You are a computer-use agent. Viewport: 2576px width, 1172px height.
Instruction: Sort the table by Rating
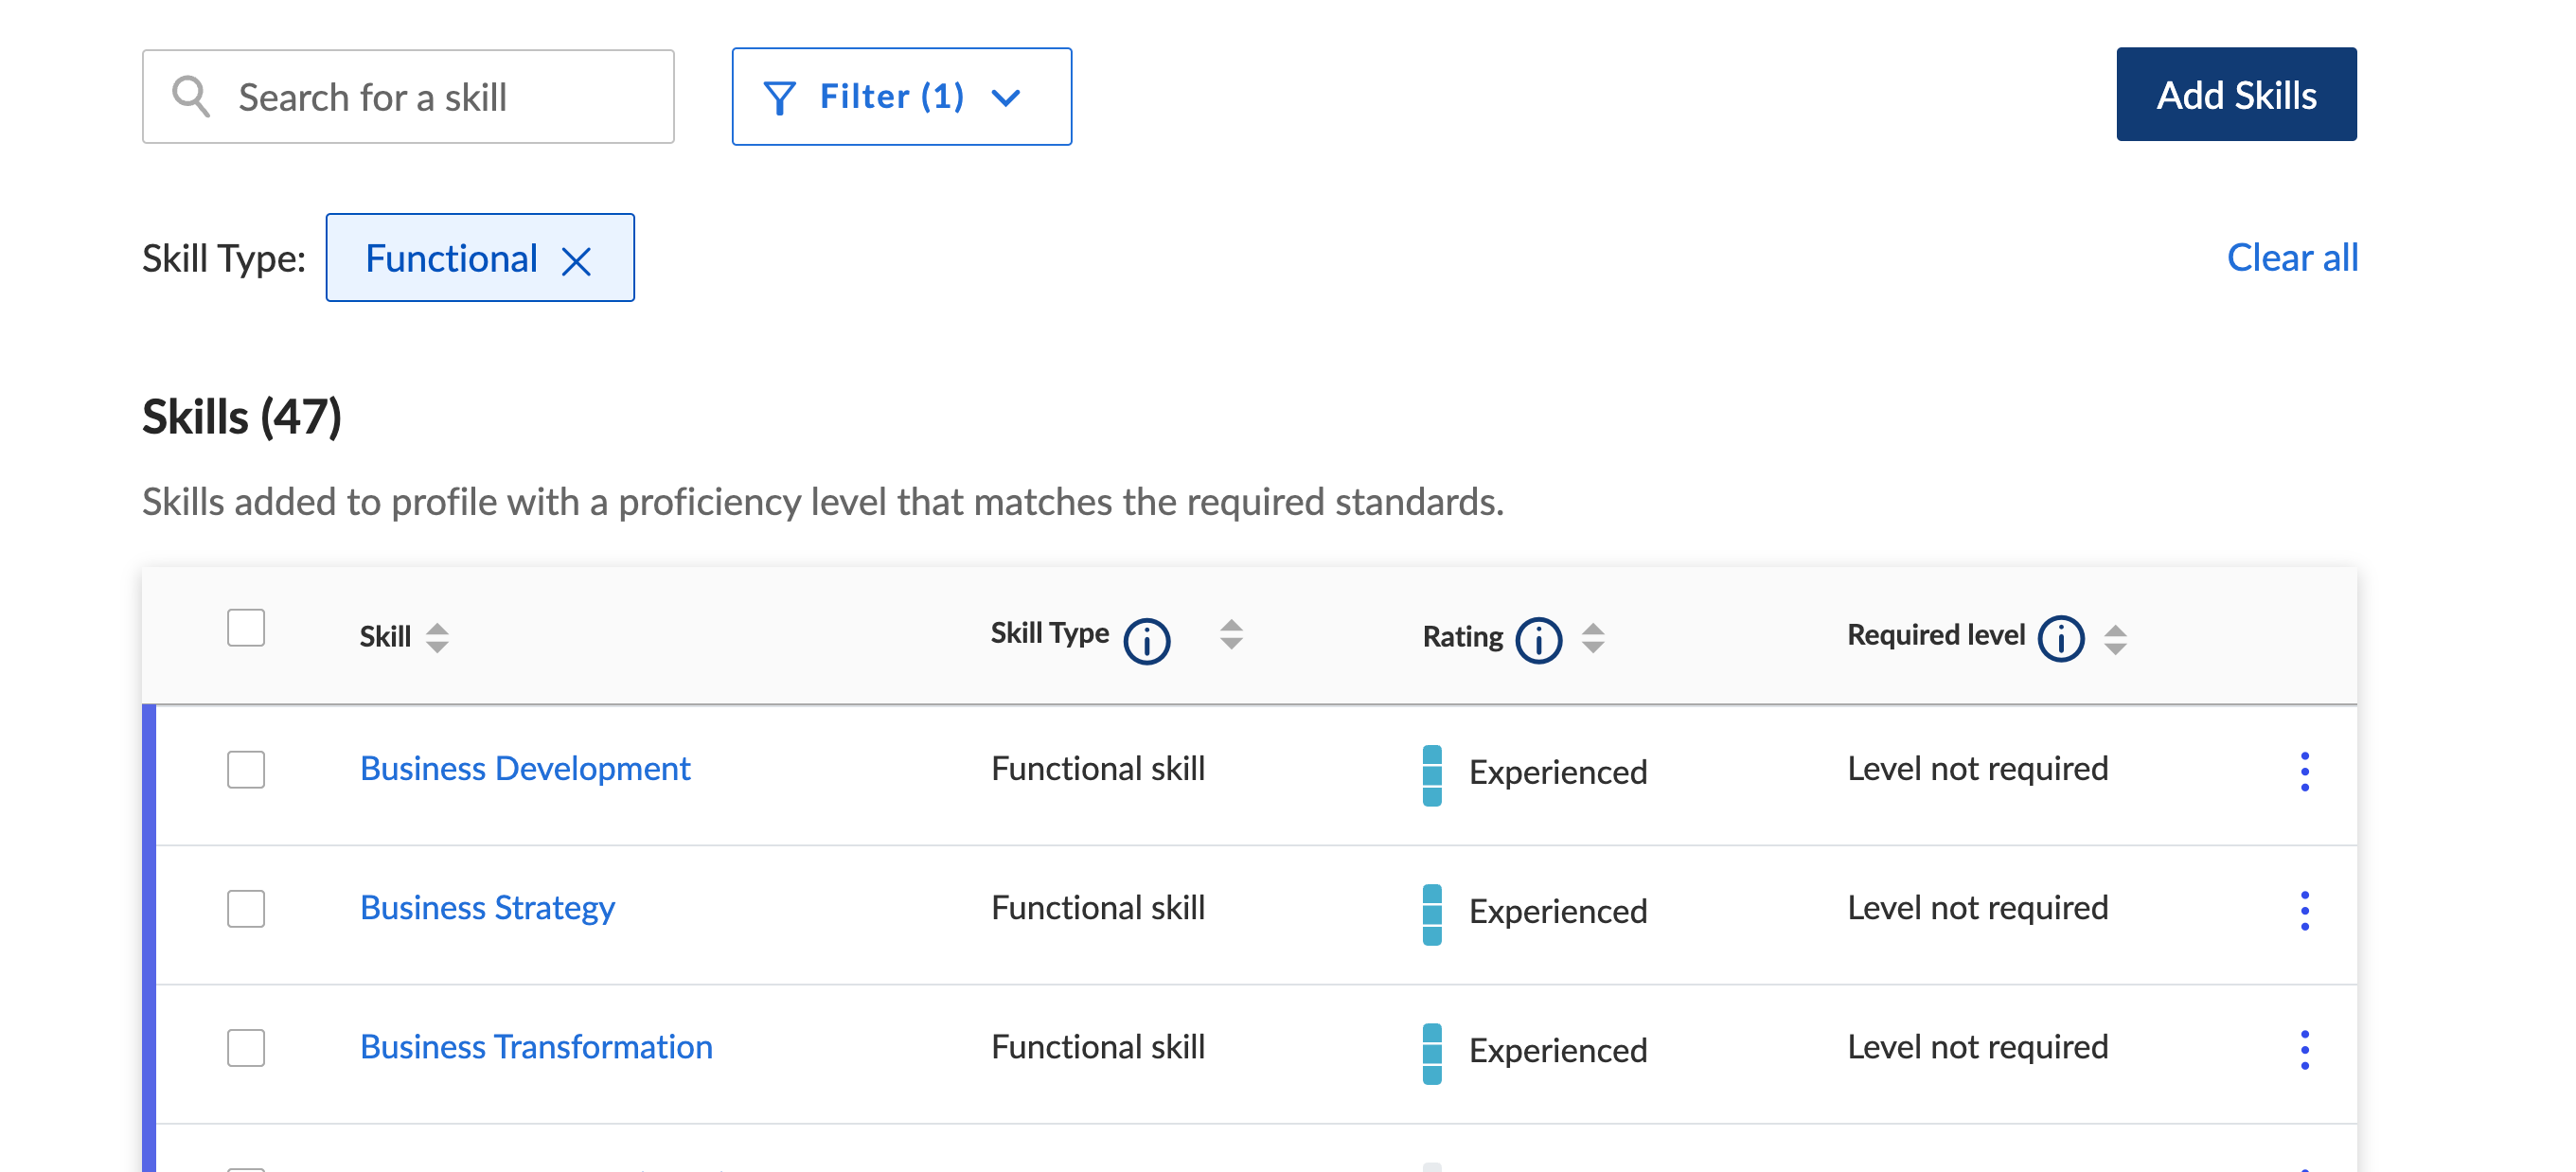click(1593, 637)
